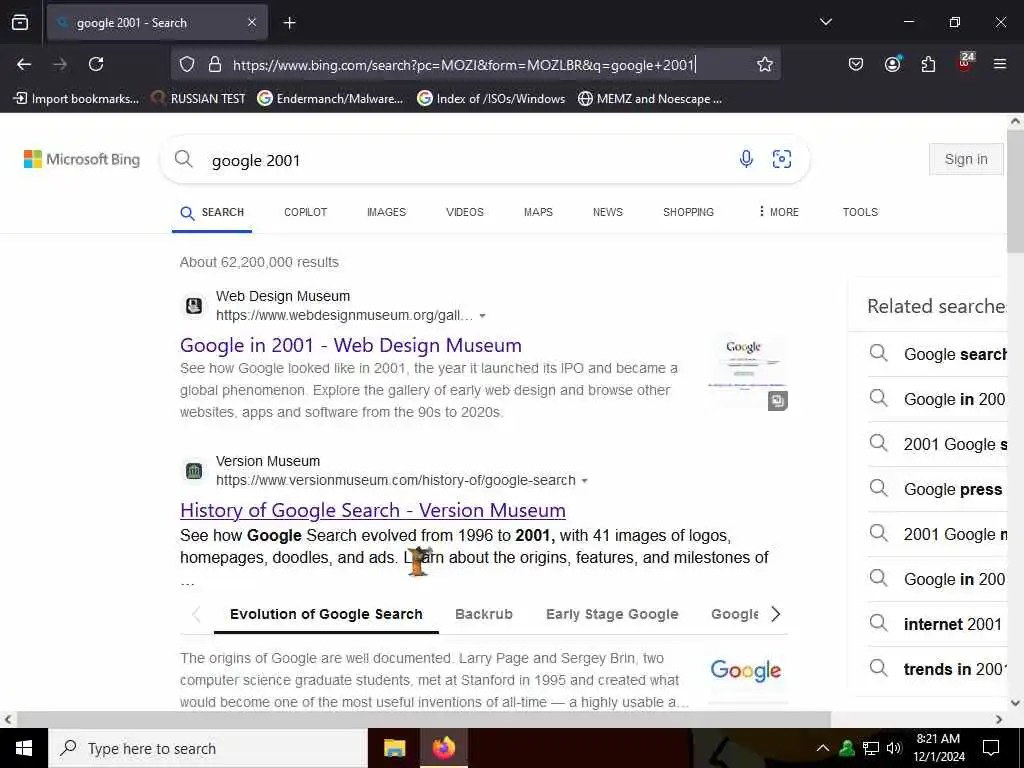Click the horizontal page scrollbar
The width and height of the screenshot is (1024, 768).
(x=423, y=719)
